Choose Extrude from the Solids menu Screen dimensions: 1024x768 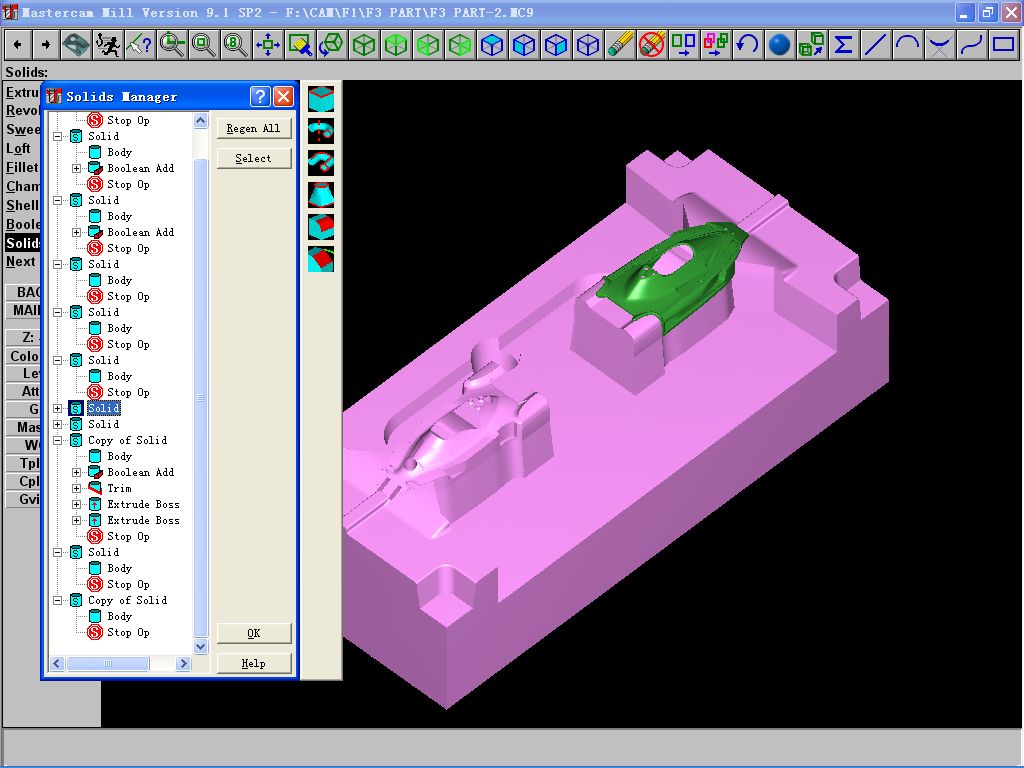click(23, 92)
